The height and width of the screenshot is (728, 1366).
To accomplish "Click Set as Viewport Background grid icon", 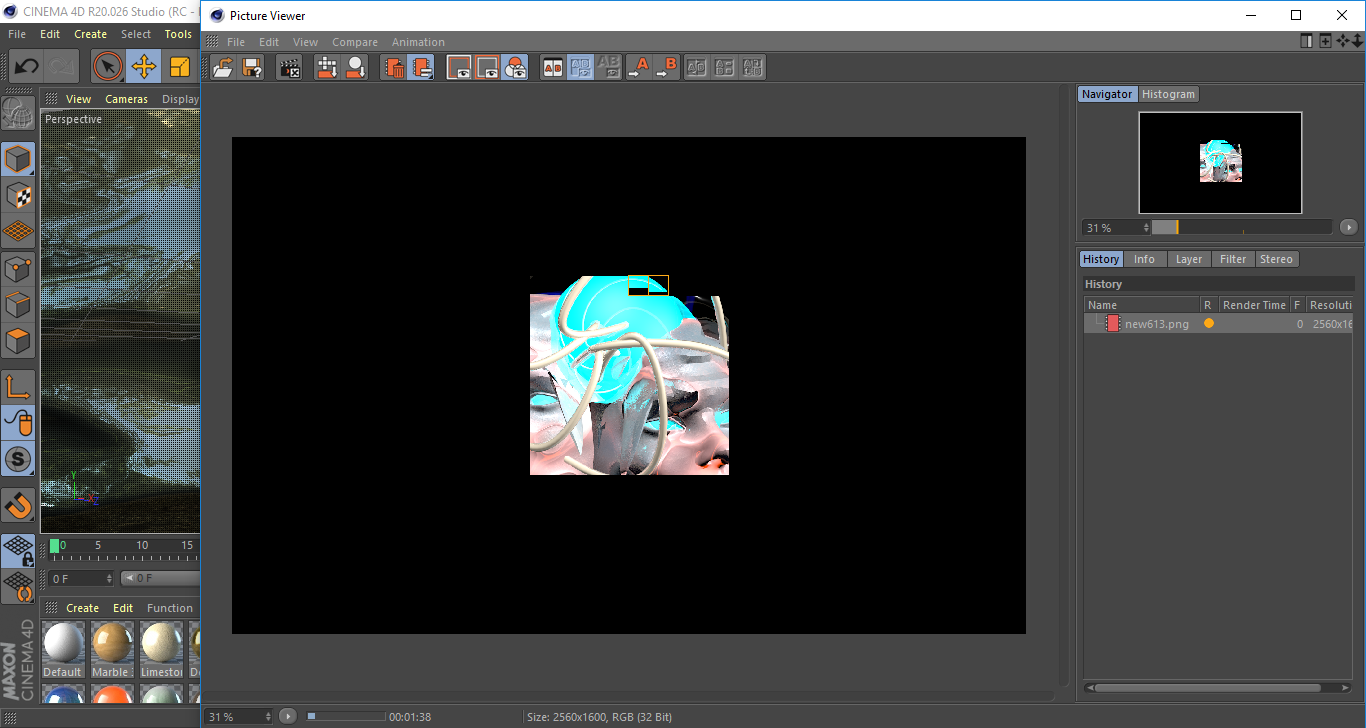I will click(x=327, y=67).
